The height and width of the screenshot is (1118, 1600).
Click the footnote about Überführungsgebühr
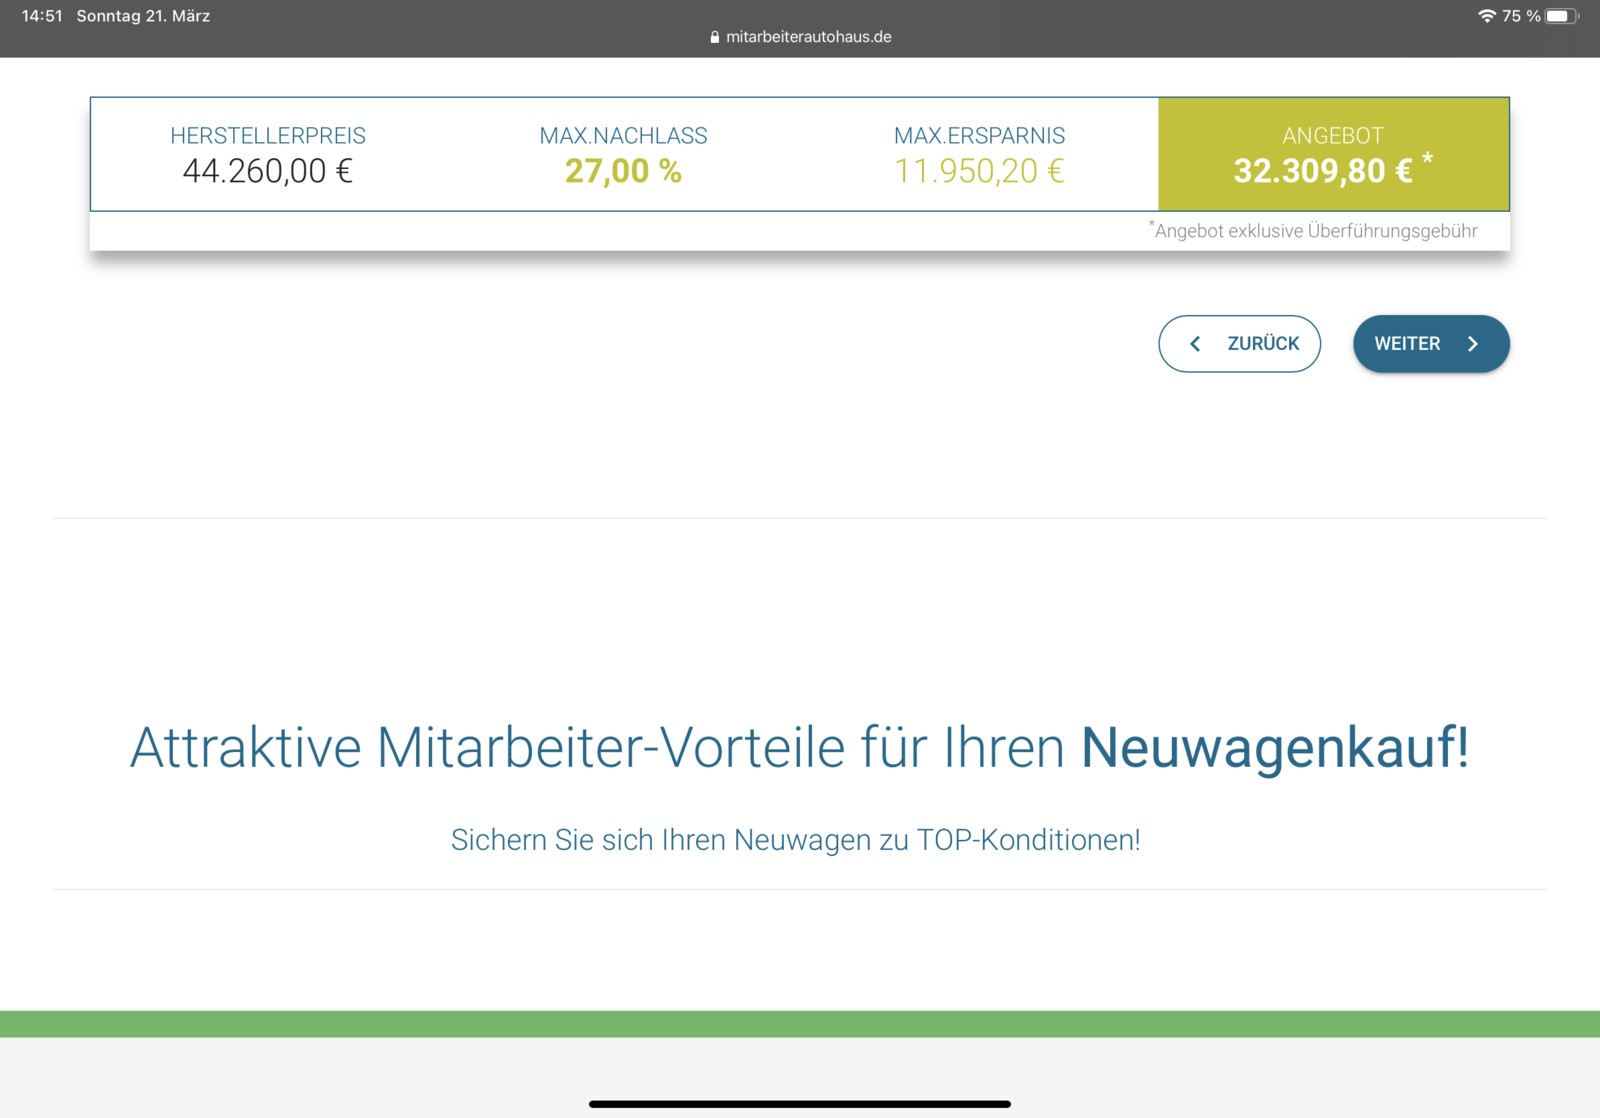[1313, 231]
